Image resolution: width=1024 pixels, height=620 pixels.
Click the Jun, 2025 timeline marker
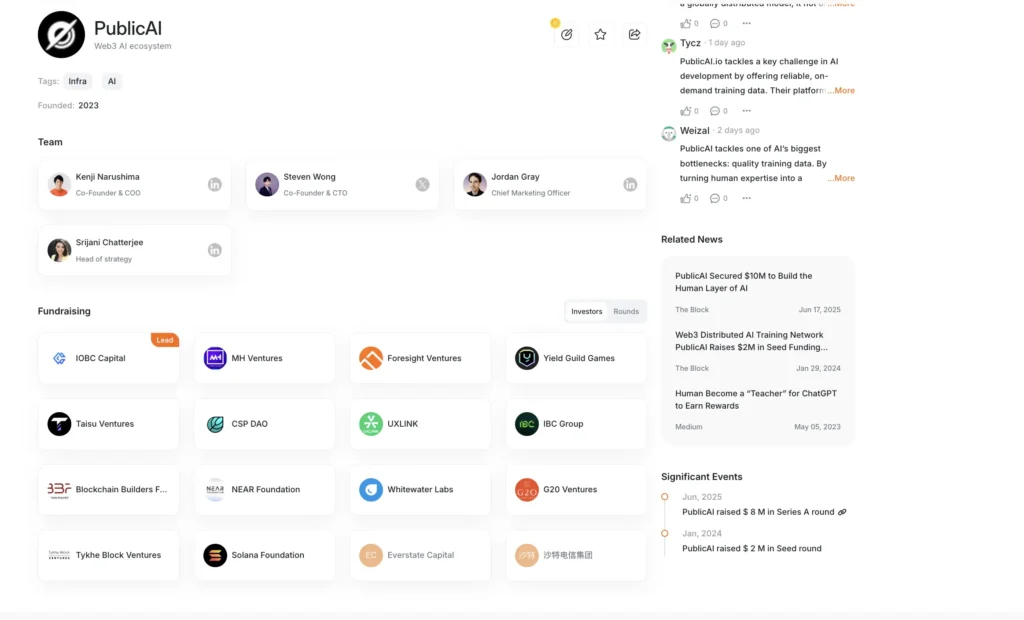pos(665,497)
